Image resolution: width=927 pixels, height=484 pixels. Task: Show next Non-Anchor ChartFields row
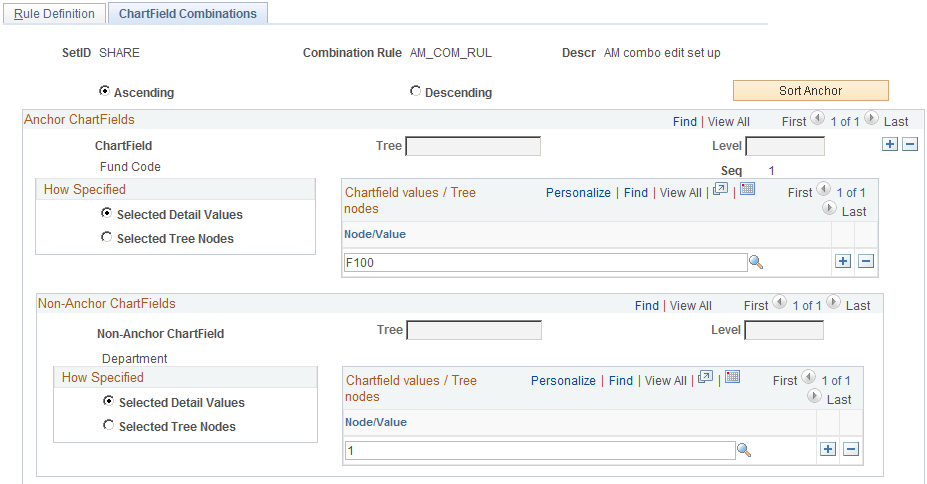[834, 303]
